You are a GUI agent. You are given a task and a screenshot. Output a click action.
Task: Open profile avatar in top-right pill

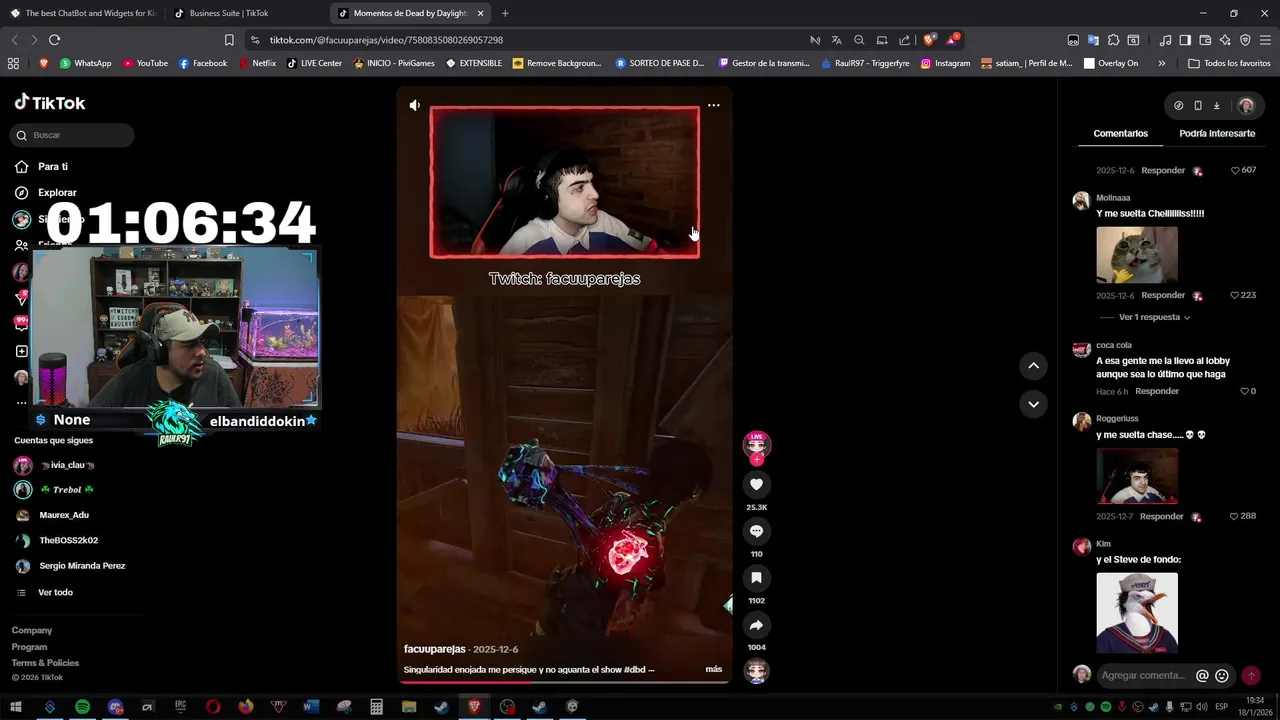click(1245, 105)
